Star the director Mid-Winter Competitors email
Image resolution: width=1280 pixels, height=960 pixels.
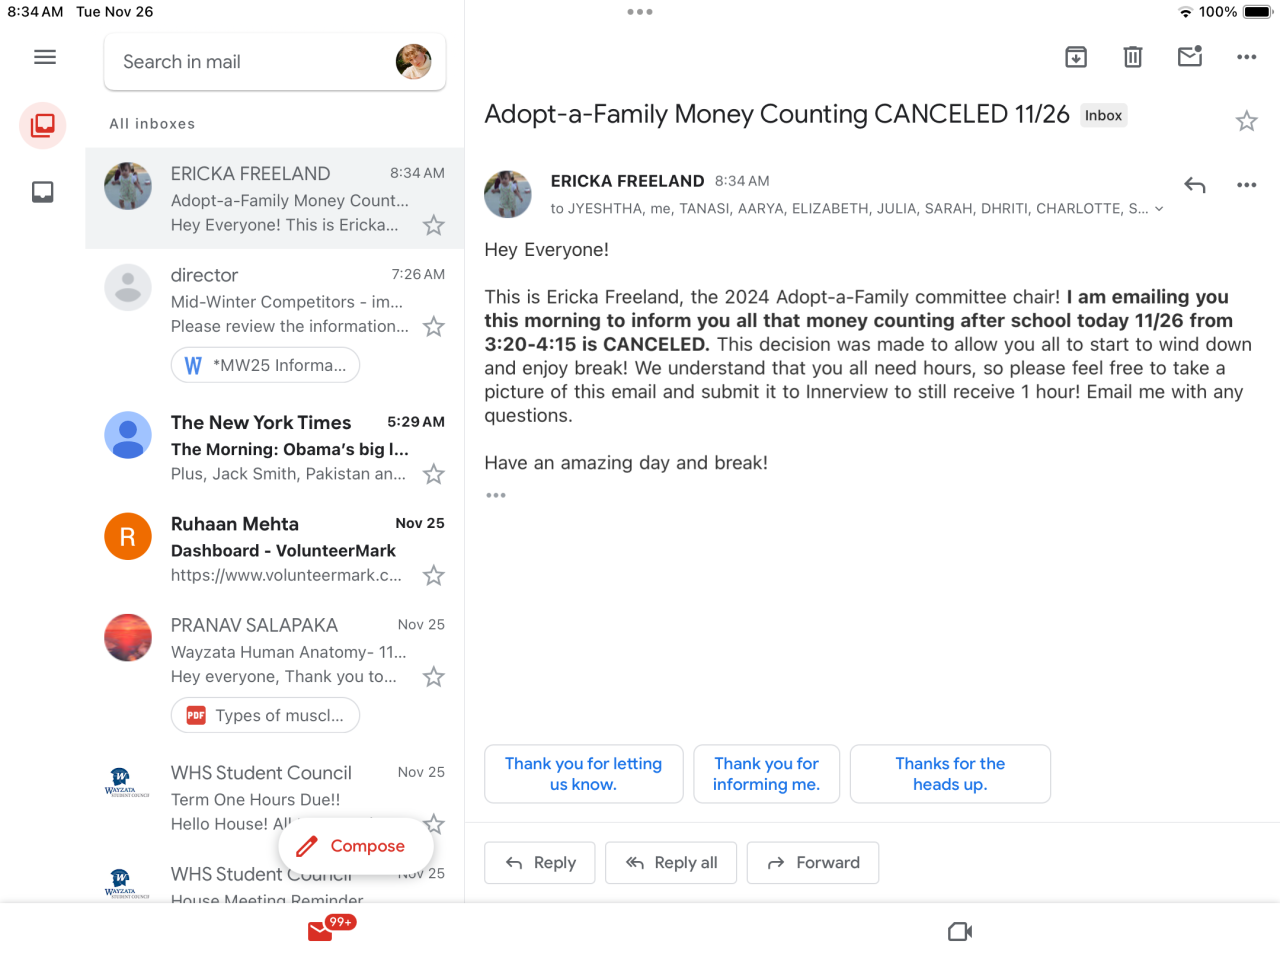tap(433, 326)
